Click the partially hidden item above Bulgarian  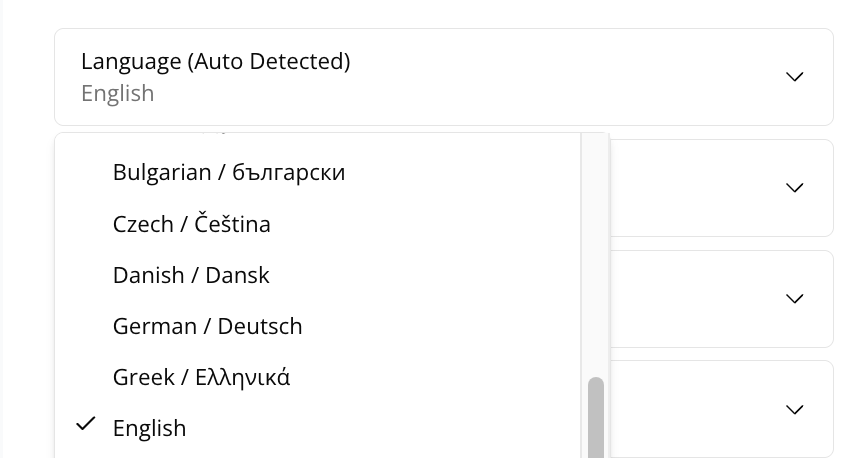pyautogui.click(x=220, y=135)
